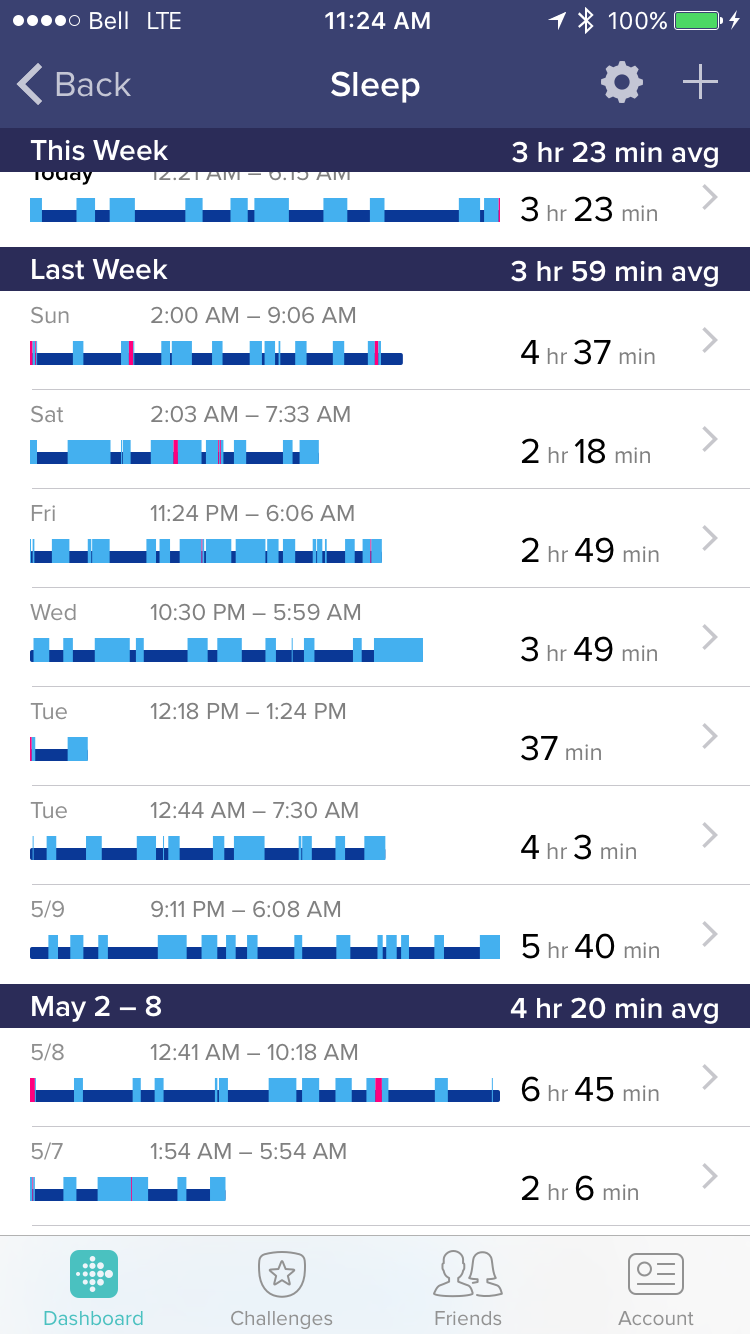
Task: Select Tuesday 12:44 AM sleep graph
Action: (208, 849)
